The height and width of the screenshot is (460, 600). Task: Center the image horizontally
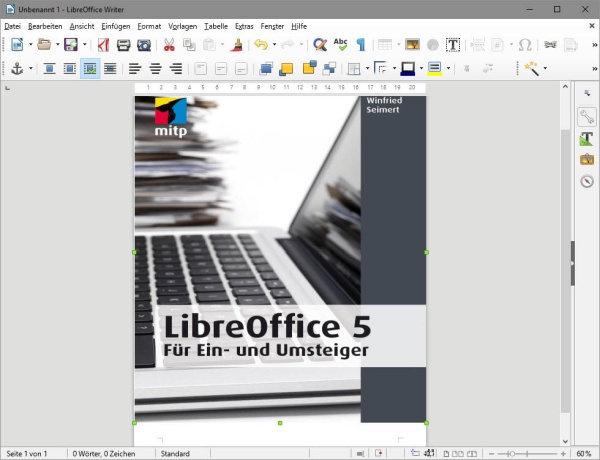pyautogui.click(x=155, y=69)
